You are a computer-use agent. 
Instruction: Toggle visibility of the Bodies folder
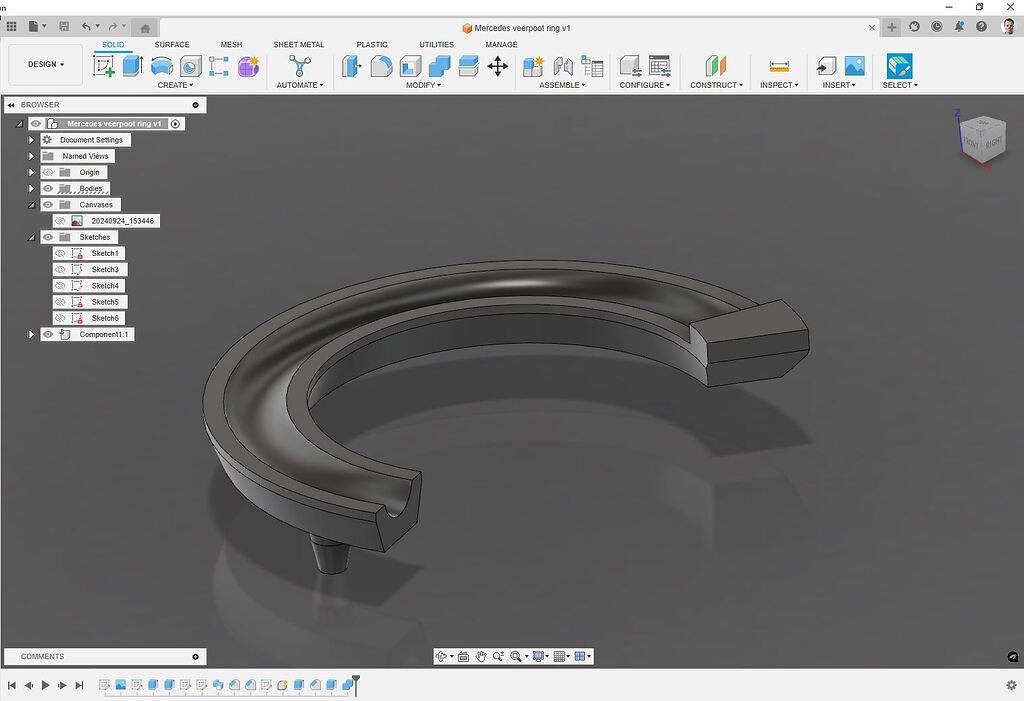48,189
